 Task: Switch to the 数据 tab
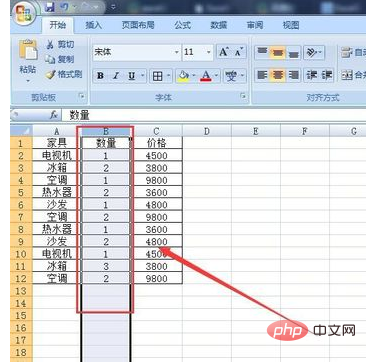[x=219, y=25]
